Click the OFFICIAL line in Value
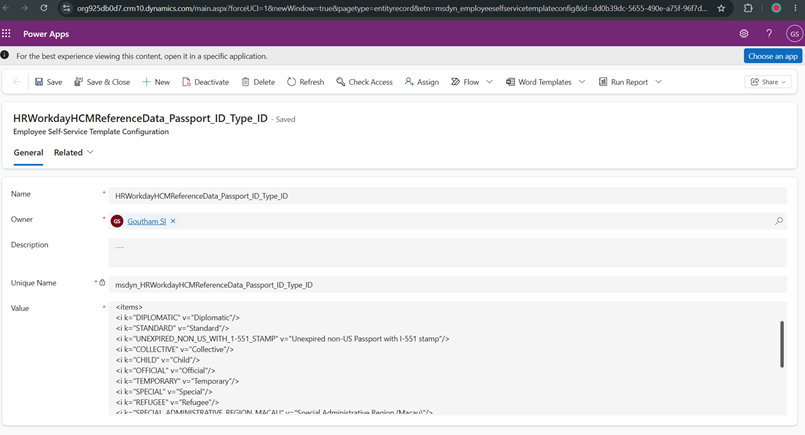805x435 pixels. (x=165, y=370)
